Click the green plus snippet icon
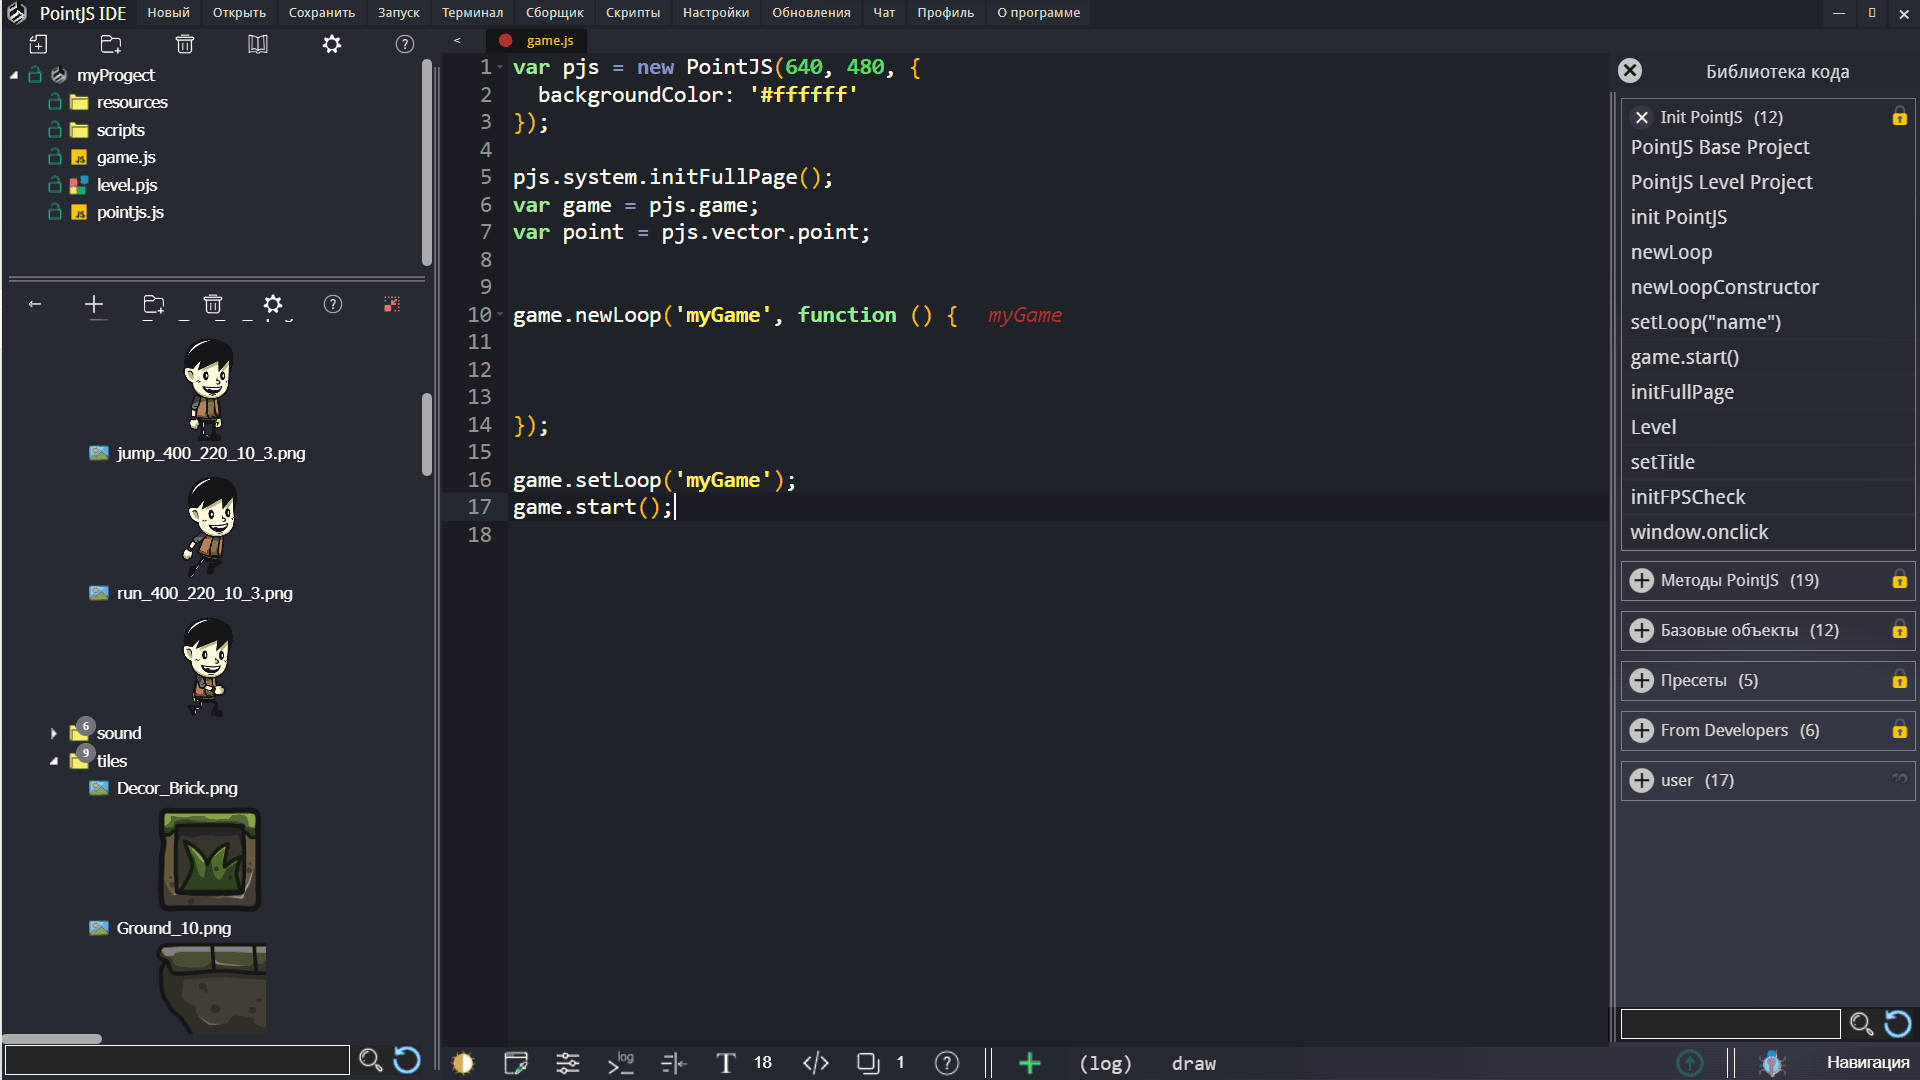Screen dimensions: 1920x1080 (1029, 1063)
